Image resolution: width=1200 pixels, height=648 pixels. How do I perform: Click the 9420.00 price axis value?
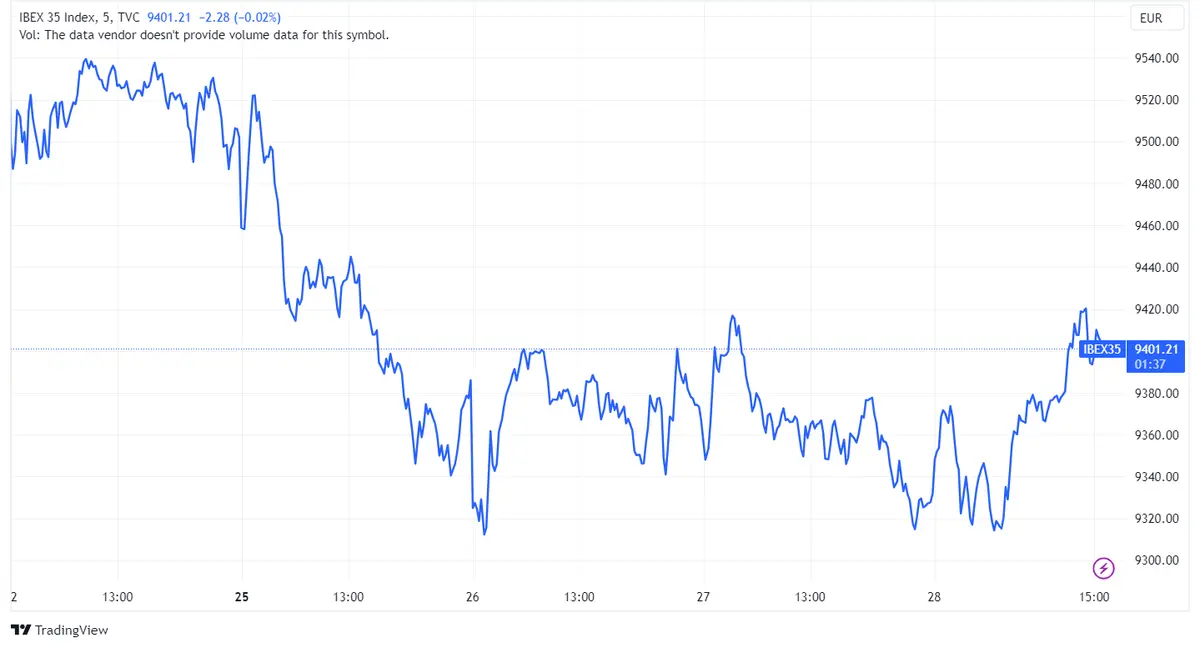[x=1155, y=309]
